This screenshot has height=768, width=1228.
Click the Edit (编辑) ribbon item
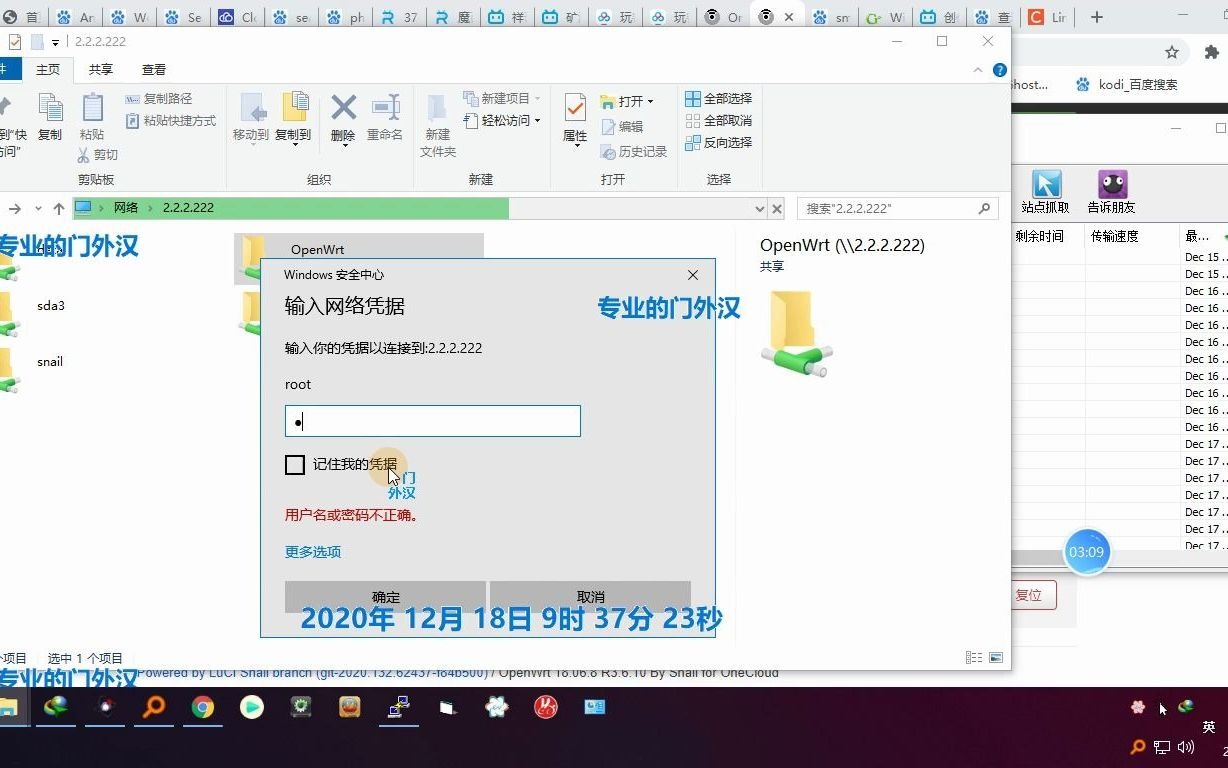point(622,127)
